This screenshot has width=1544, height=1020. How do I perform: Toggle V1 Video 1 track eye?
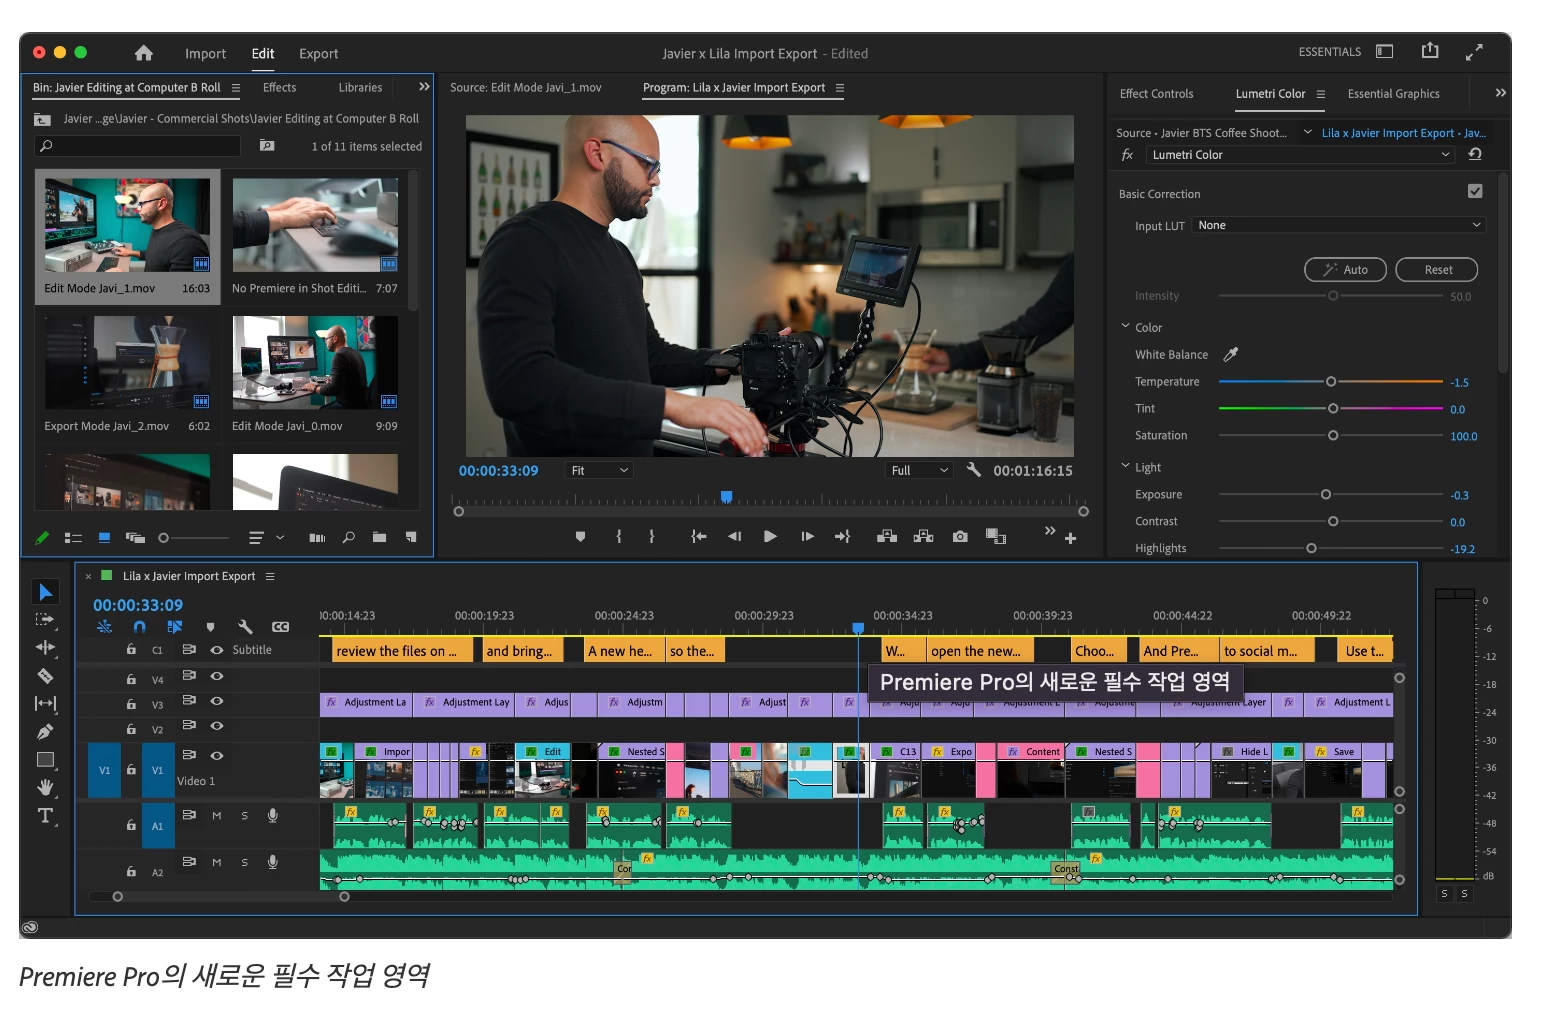(x=217, y=756)
